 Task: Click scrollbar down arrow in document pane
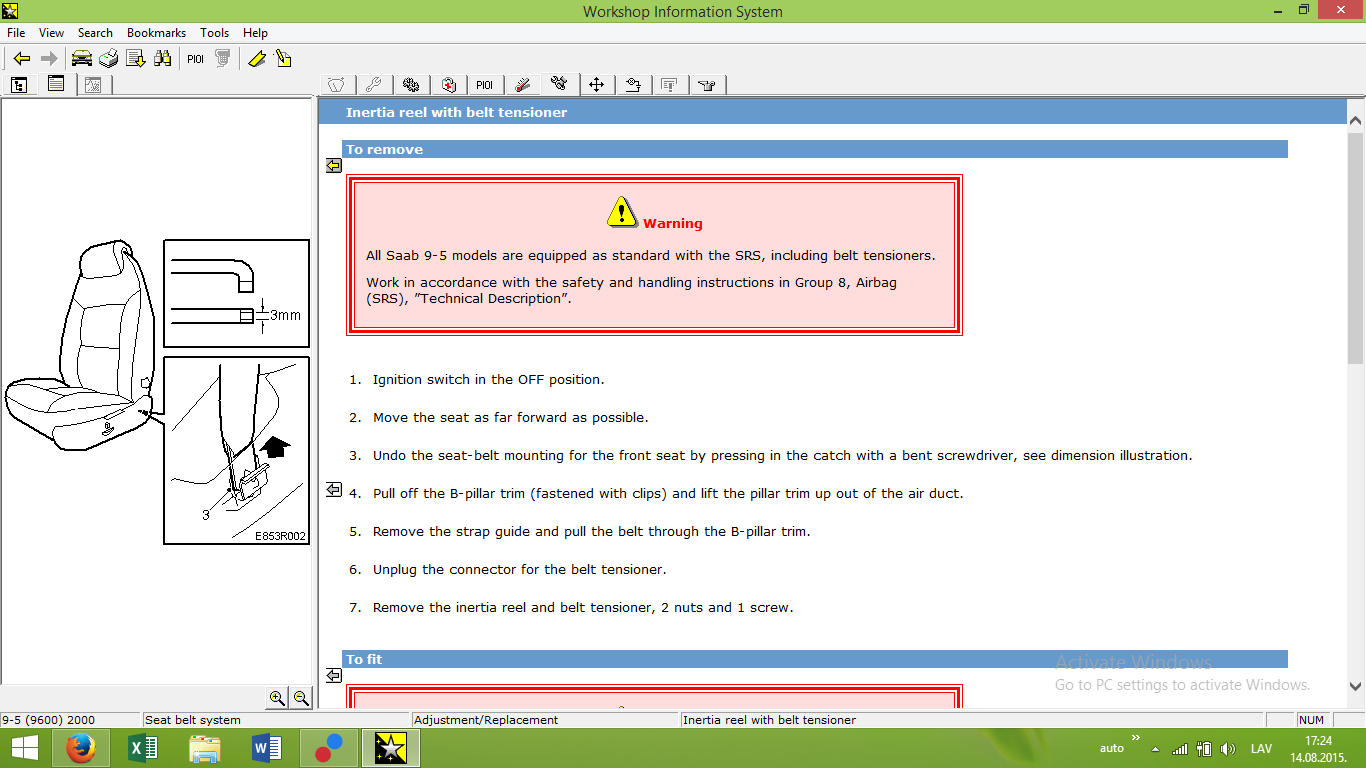click(x=1356, y=687)
